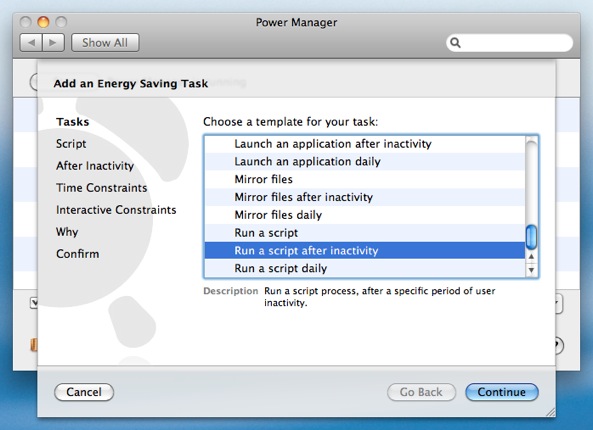Choose the plain 'Run a script' template
This screenshot has height=430, width=593.
coord(365,233)
